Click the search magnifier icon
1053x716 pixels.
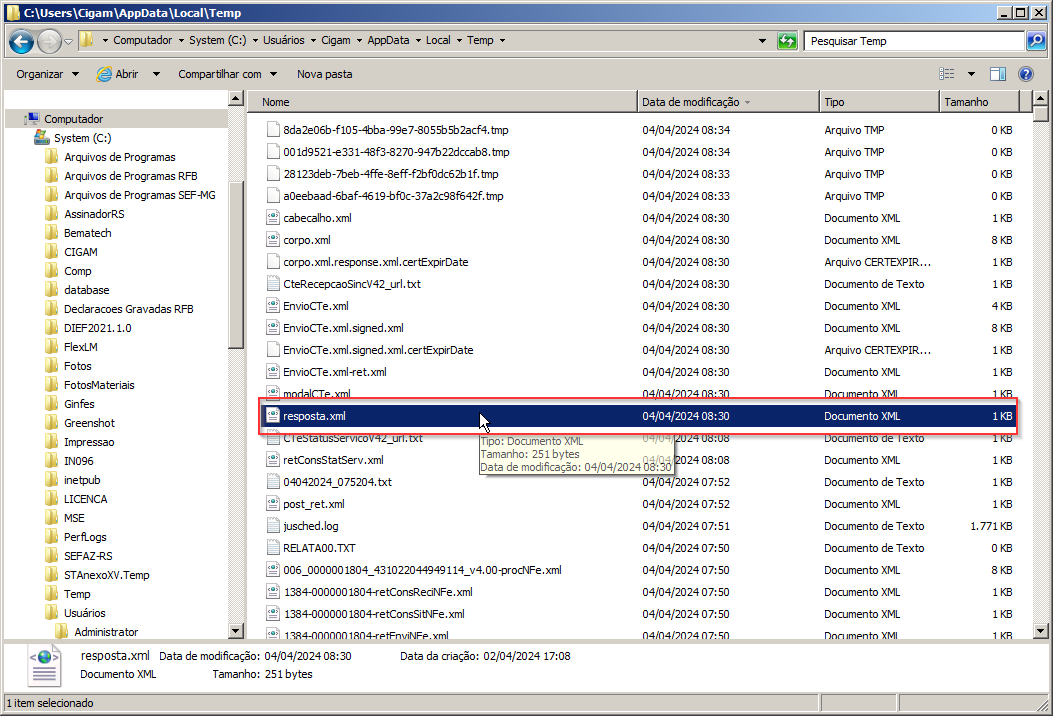1036,41
